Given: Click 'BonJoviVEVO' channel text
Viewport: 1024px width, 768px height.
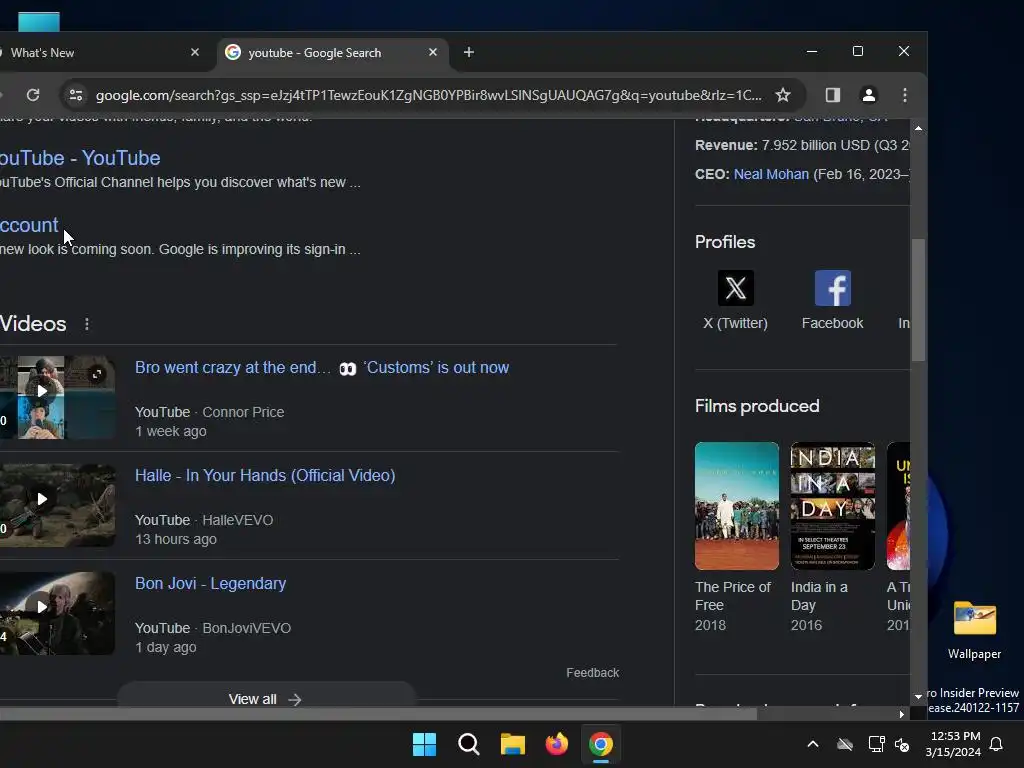Looking at the screenshot, I should (x=247, y=628).
